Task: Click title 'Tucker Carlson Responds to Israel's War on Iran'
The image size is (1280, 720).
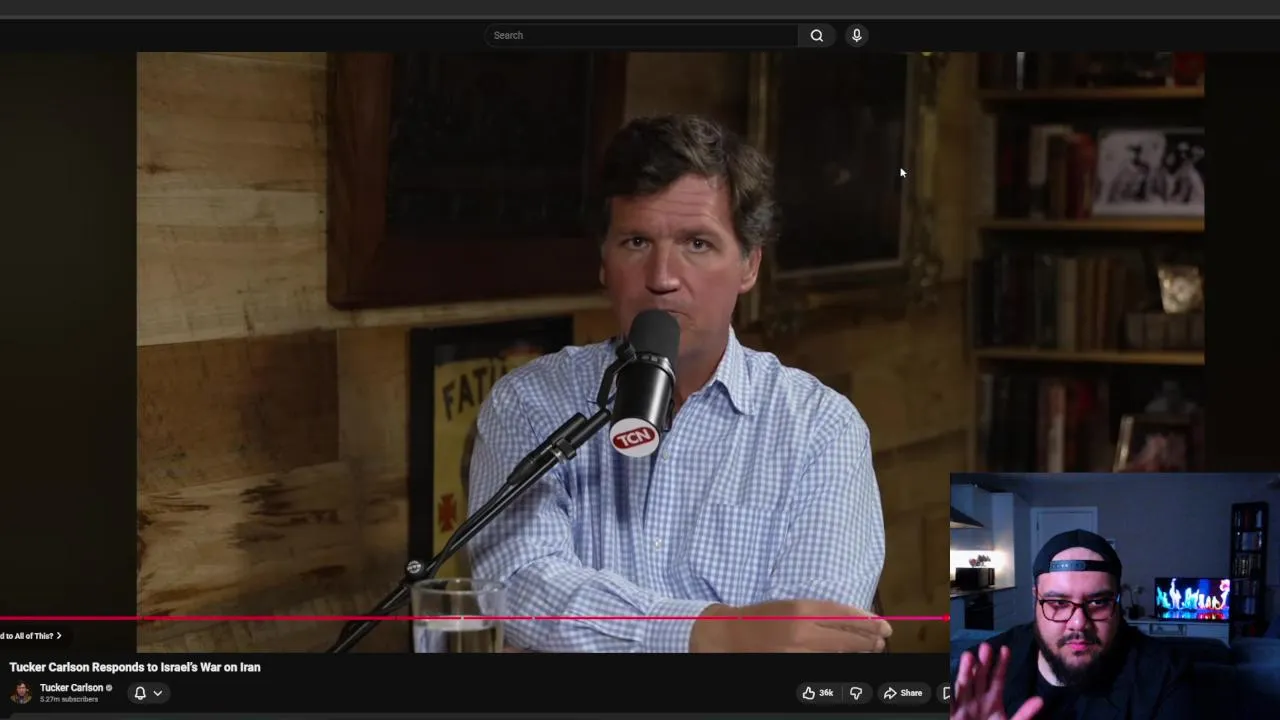Action: [135, 667]
